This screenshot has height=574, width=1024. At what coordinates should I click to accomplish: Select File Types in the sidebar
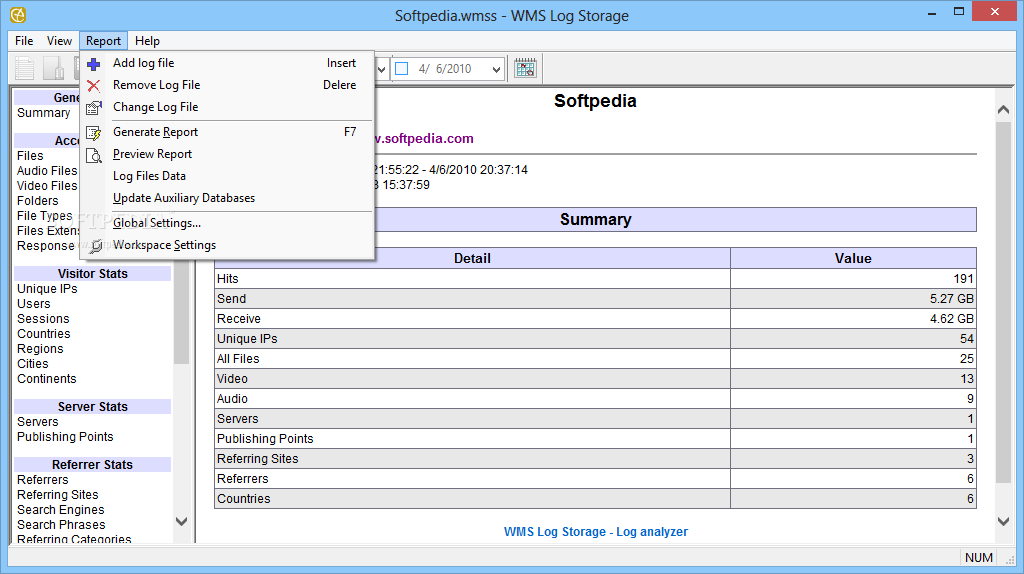(44, 215)
